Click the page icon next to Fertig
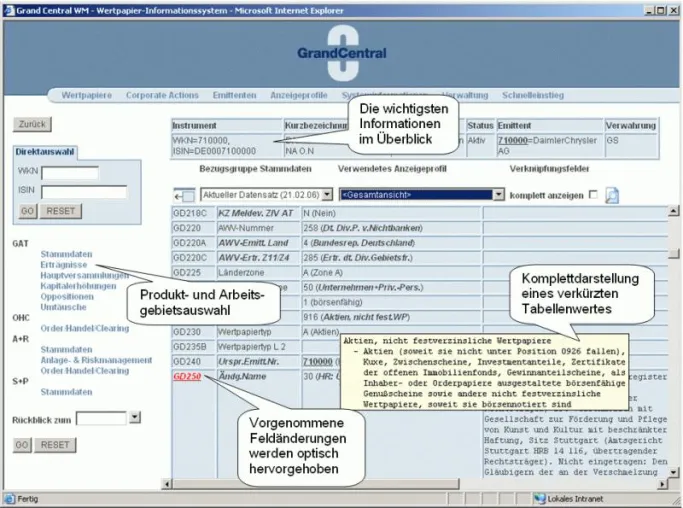The height and width of the screenshot is (508, 683). tap(9, 498)
